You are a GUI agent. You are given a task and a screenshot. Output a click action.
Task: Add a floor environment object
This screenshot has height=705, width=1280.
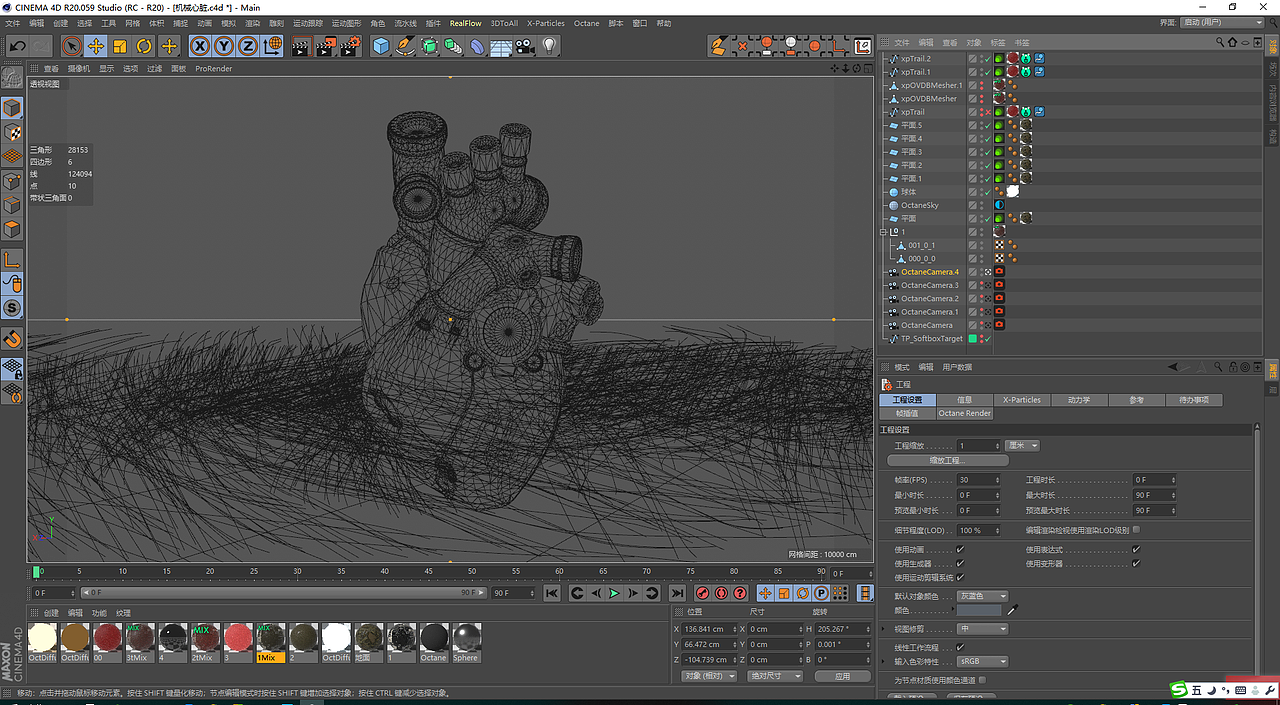tap(501, 46)
